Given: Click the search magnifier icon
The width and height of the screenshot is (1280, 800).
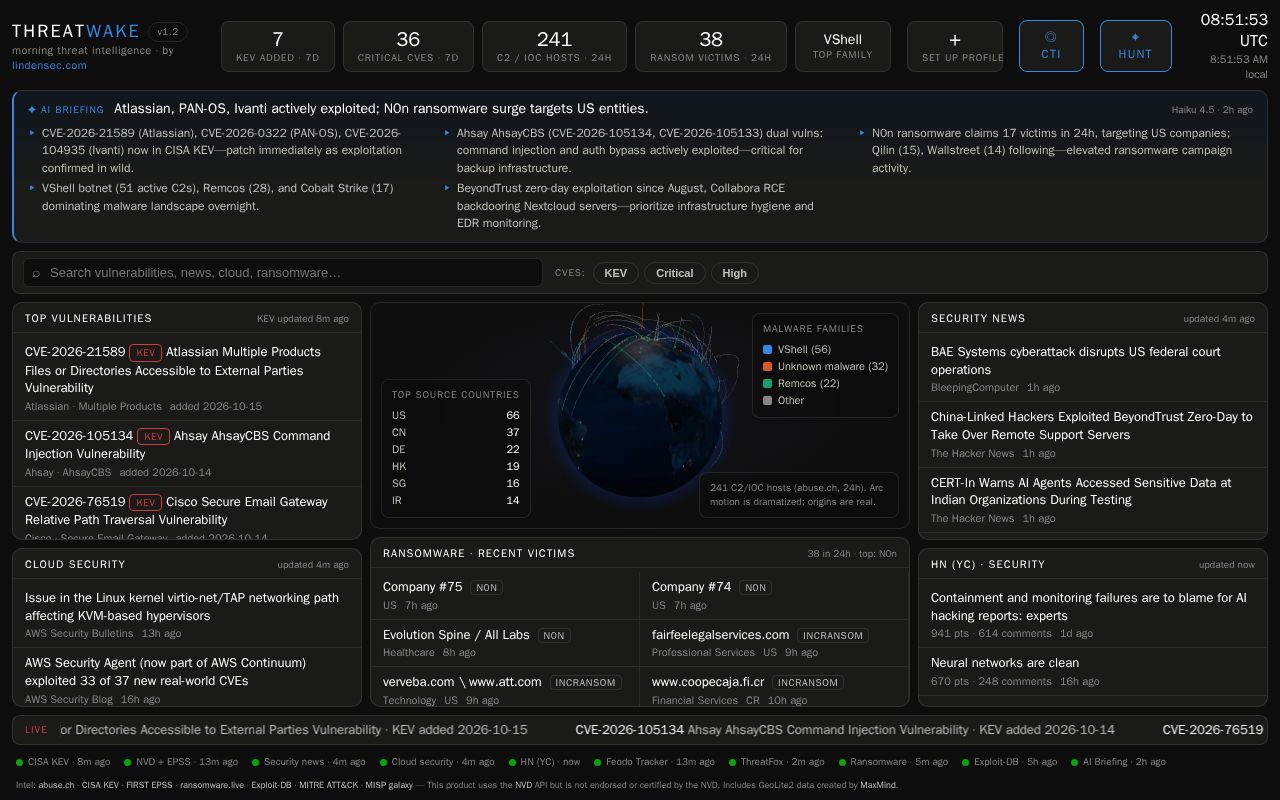Looking at the screenshot, I should click(x=36, y=273).
